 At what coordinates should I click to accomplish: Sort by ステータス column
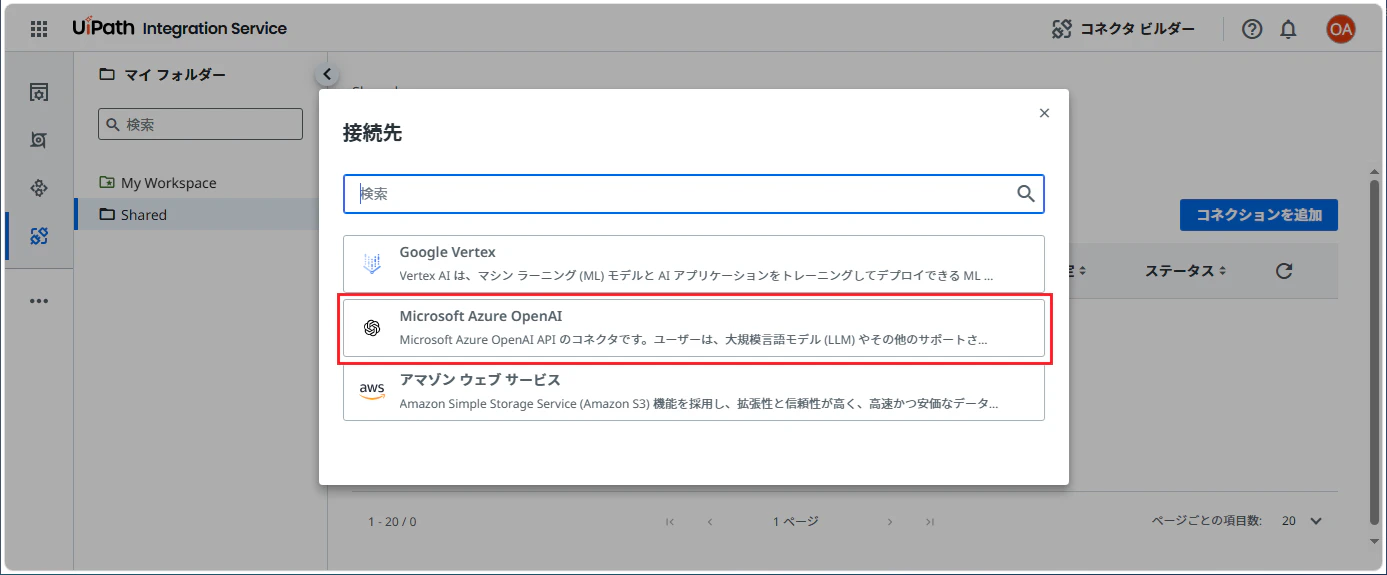click(x=1185, y=271)
